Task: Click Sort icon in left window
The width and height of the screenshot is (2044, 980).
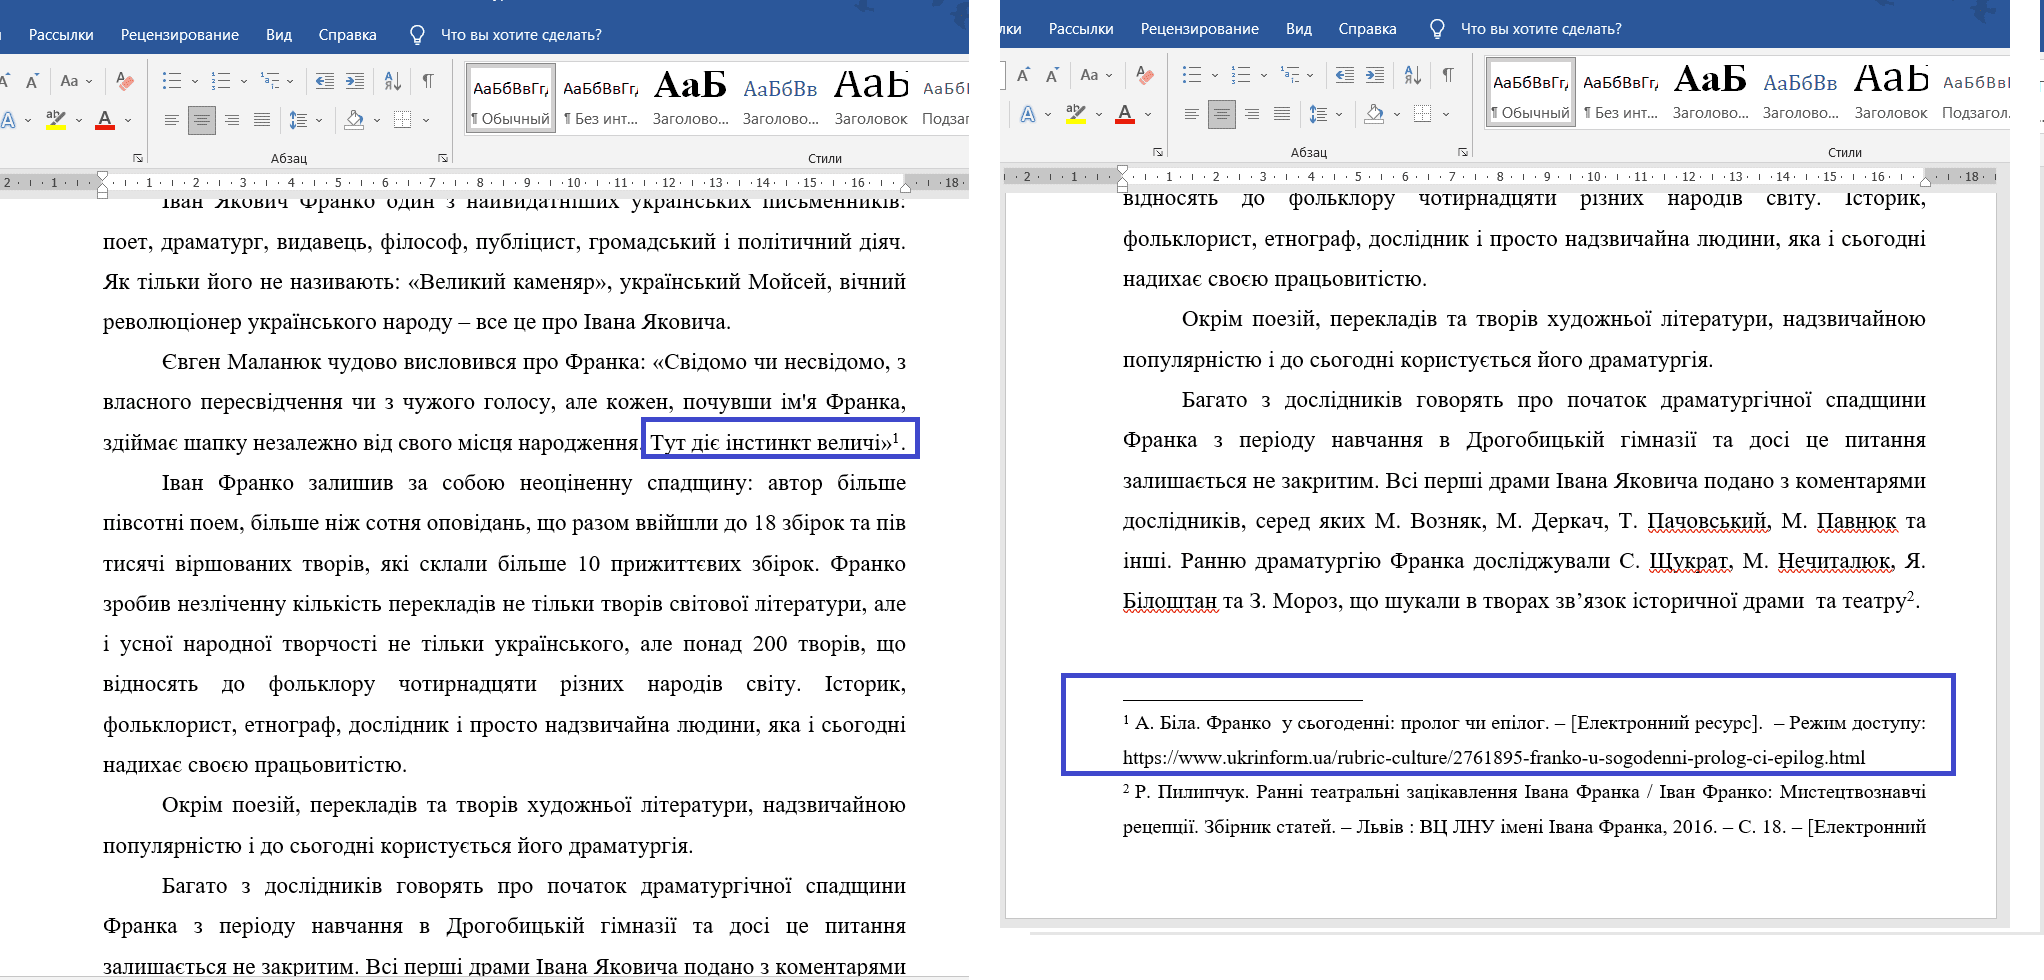Action: (x=393, y=81)
